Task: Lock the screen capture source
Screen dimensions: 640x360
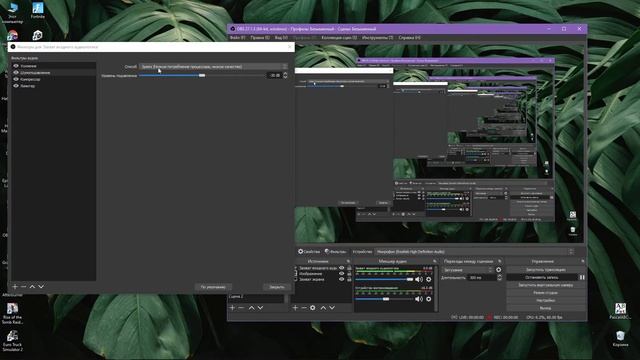Action: [x=349, y=280]
